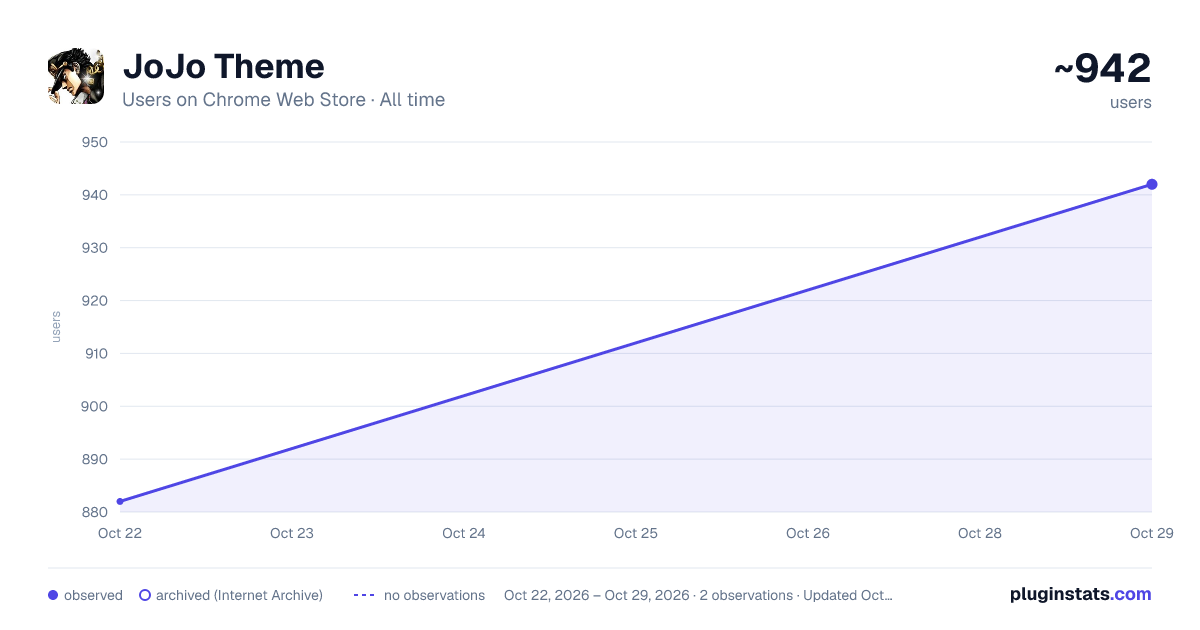Click the Oct 26 x-axis label
This screenshot has height=630, width=1200.
pyautogui.click(x=808, y=533)
